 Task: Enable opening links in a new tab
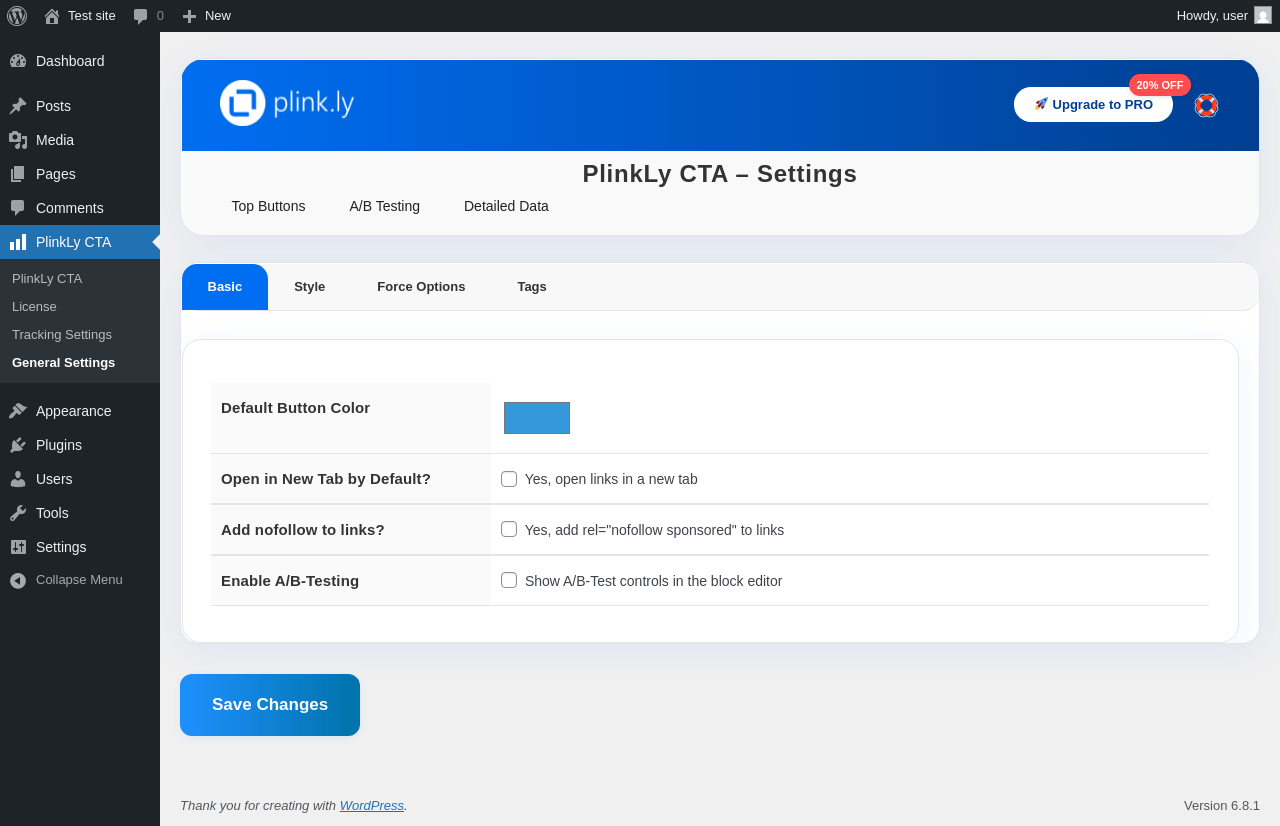tap(509, 479)
